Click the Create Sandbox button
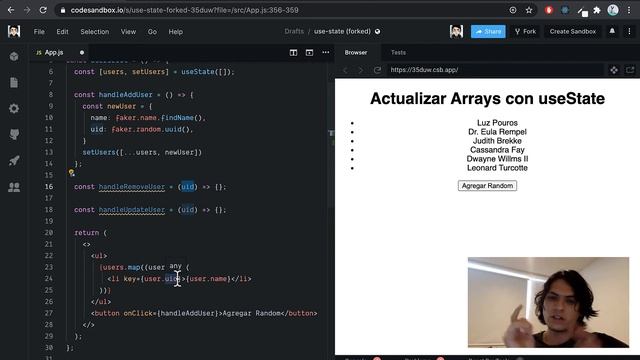640x360 pixels. pos(573,31)
